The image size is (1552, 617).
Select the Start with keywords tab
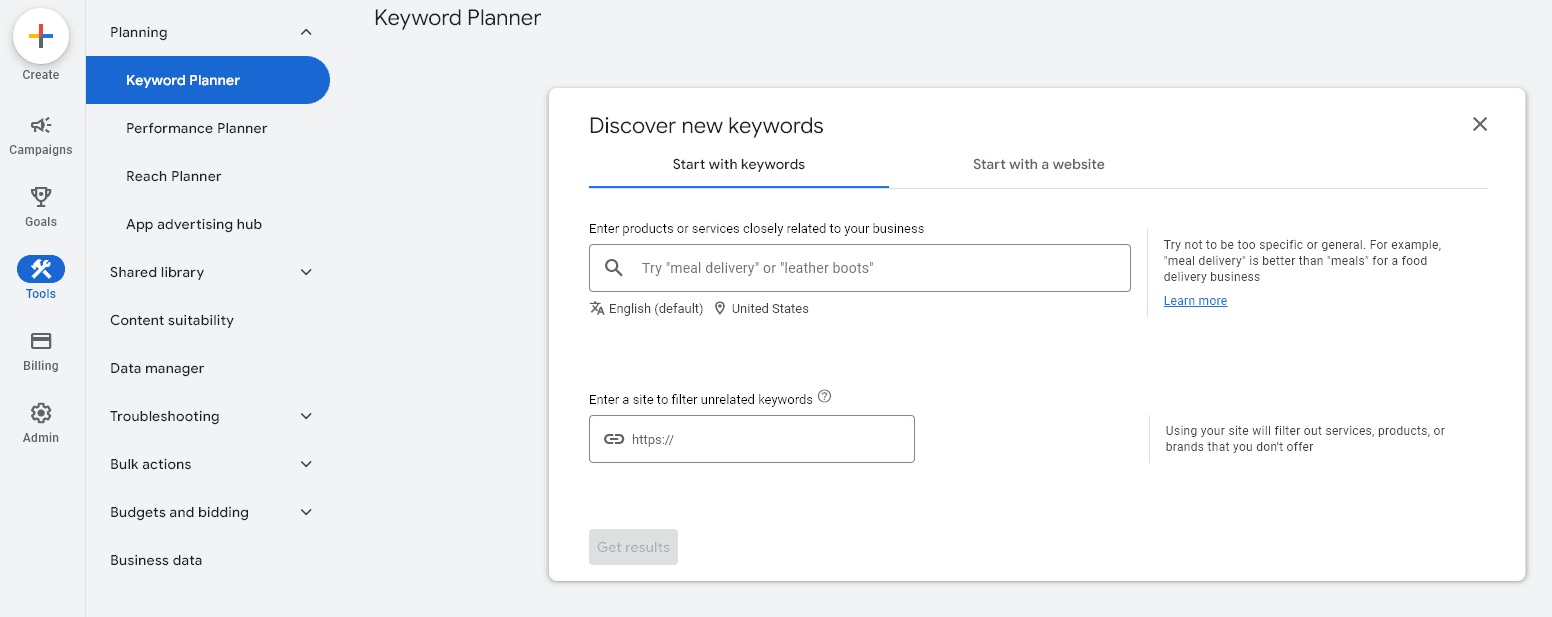pos(738,164)
